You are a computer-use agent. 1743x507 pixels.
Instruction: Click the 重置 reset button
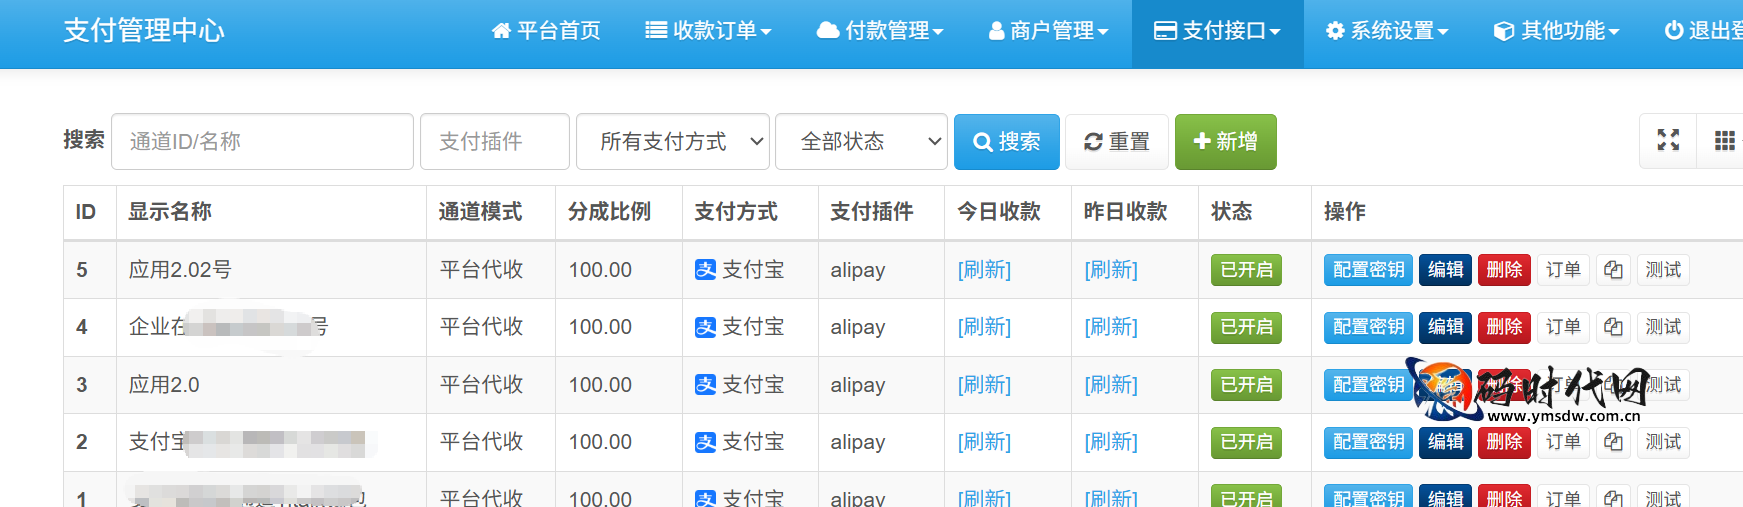pyautogui.click(x=1116, y=142)
